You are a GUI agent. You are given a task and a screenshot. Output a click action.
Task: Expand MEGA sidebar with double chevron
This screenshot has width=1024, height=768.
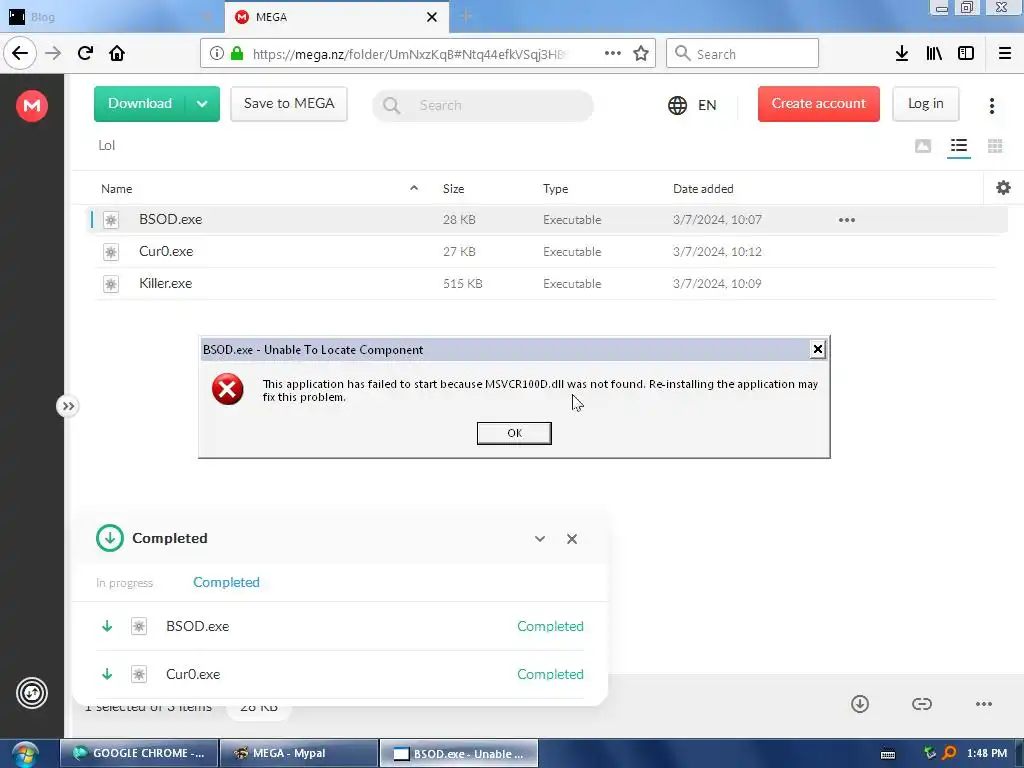[67, 406]
